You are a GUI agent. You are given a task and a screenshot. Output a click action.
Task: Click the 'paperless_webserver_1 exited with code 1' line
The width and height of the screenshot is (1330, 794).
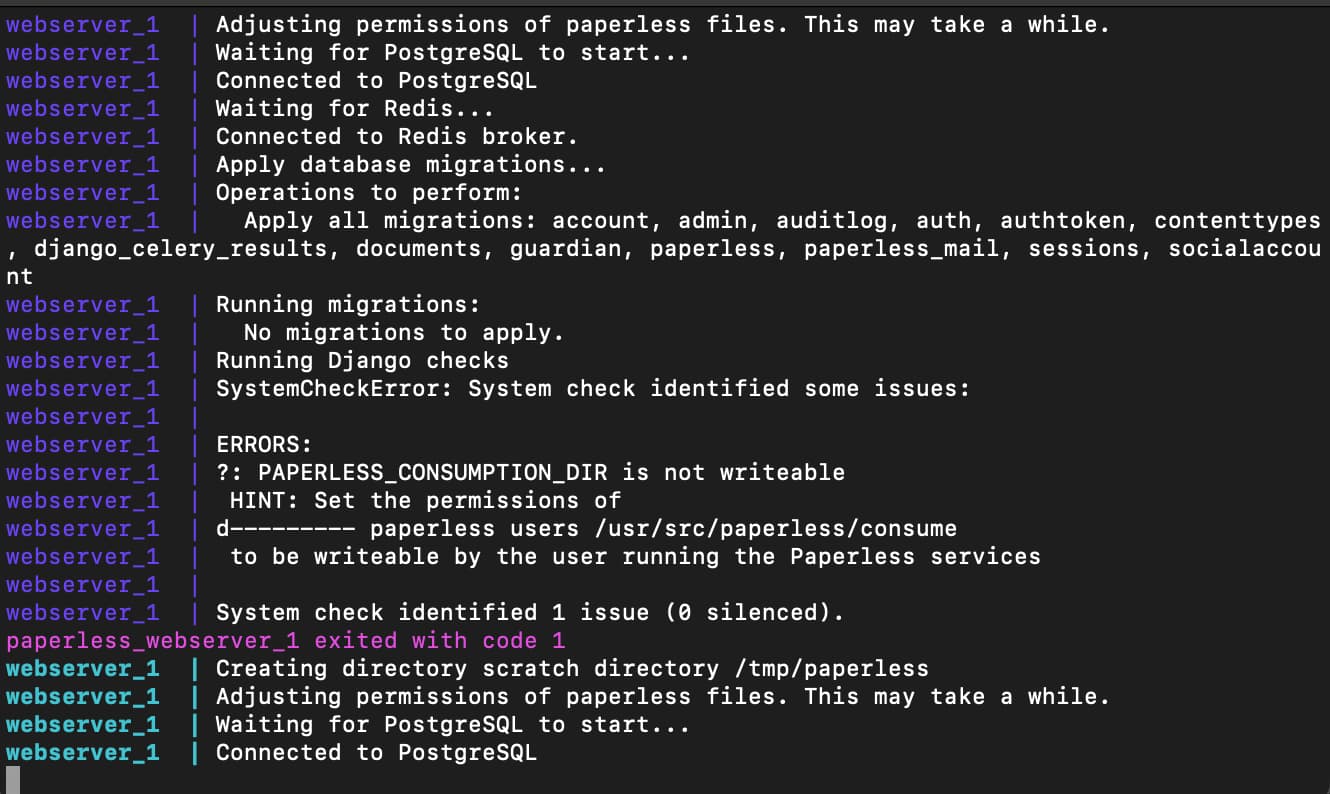(286, 640)
